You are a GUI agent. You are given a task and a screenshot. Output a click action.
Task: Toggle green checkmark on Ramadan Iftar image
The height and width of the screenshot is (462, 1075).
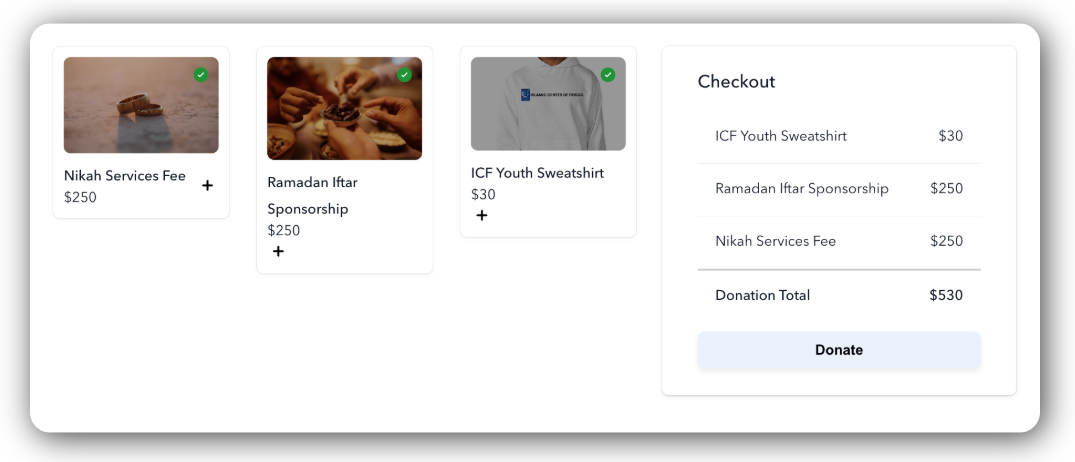[404, 75]
